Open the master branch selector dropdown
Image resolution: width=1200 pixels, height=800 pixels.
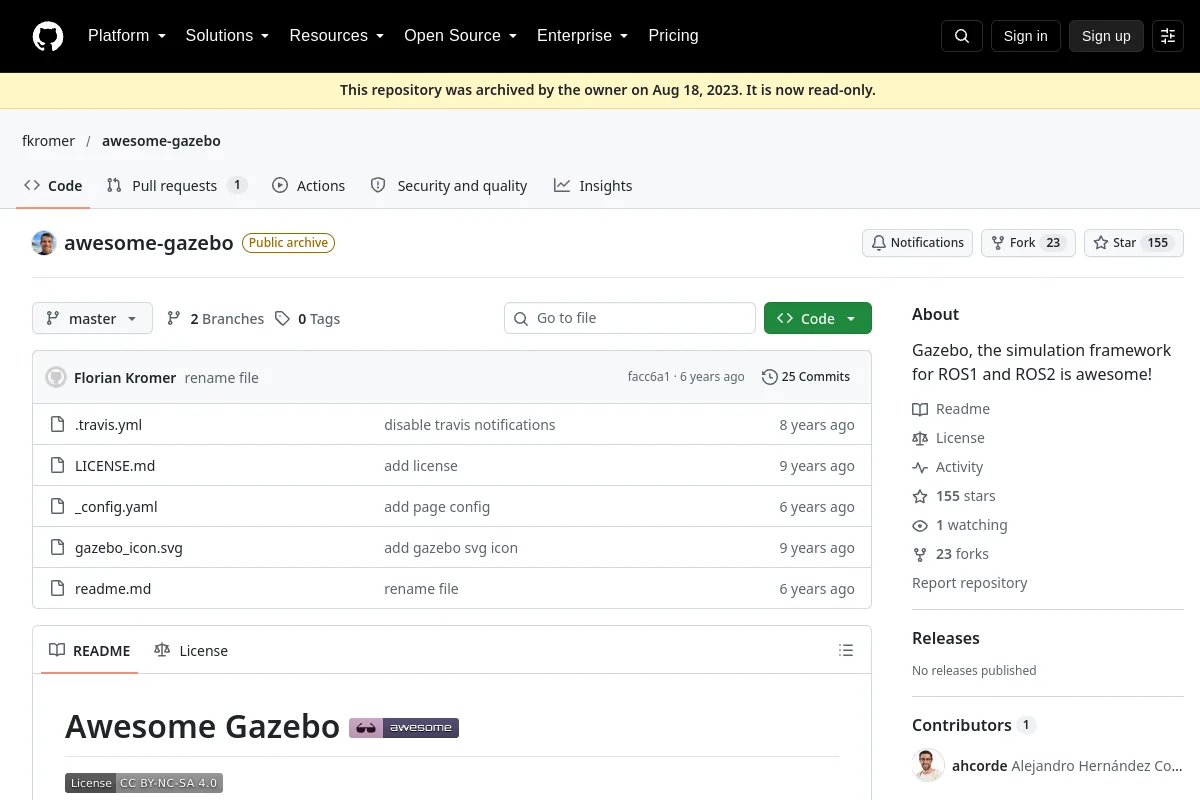pyautogui.click(x=92, y=318)
